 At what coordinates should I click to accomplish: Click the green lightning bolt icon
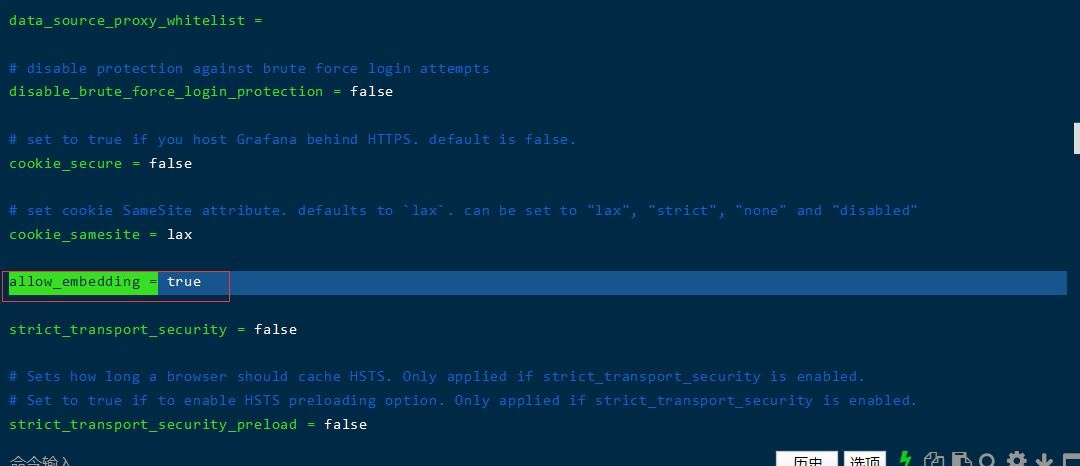[x=906, y=459]
